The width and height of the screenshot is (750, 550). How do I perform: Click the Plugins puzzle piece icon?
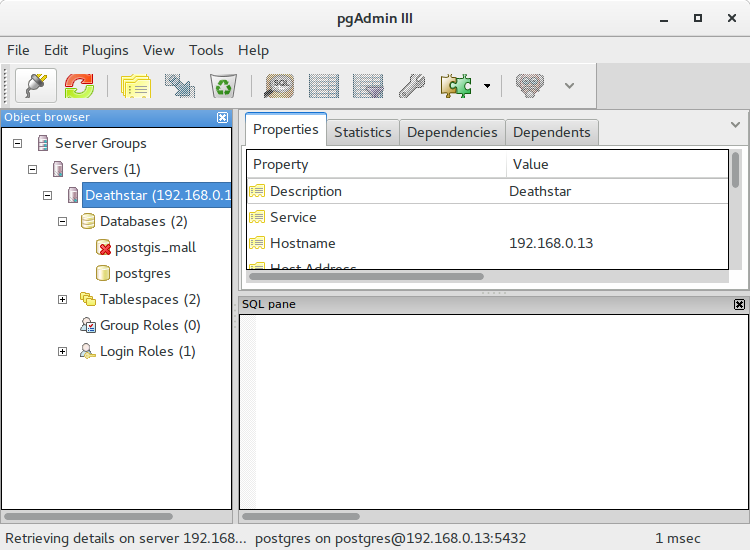coord(456,86)
